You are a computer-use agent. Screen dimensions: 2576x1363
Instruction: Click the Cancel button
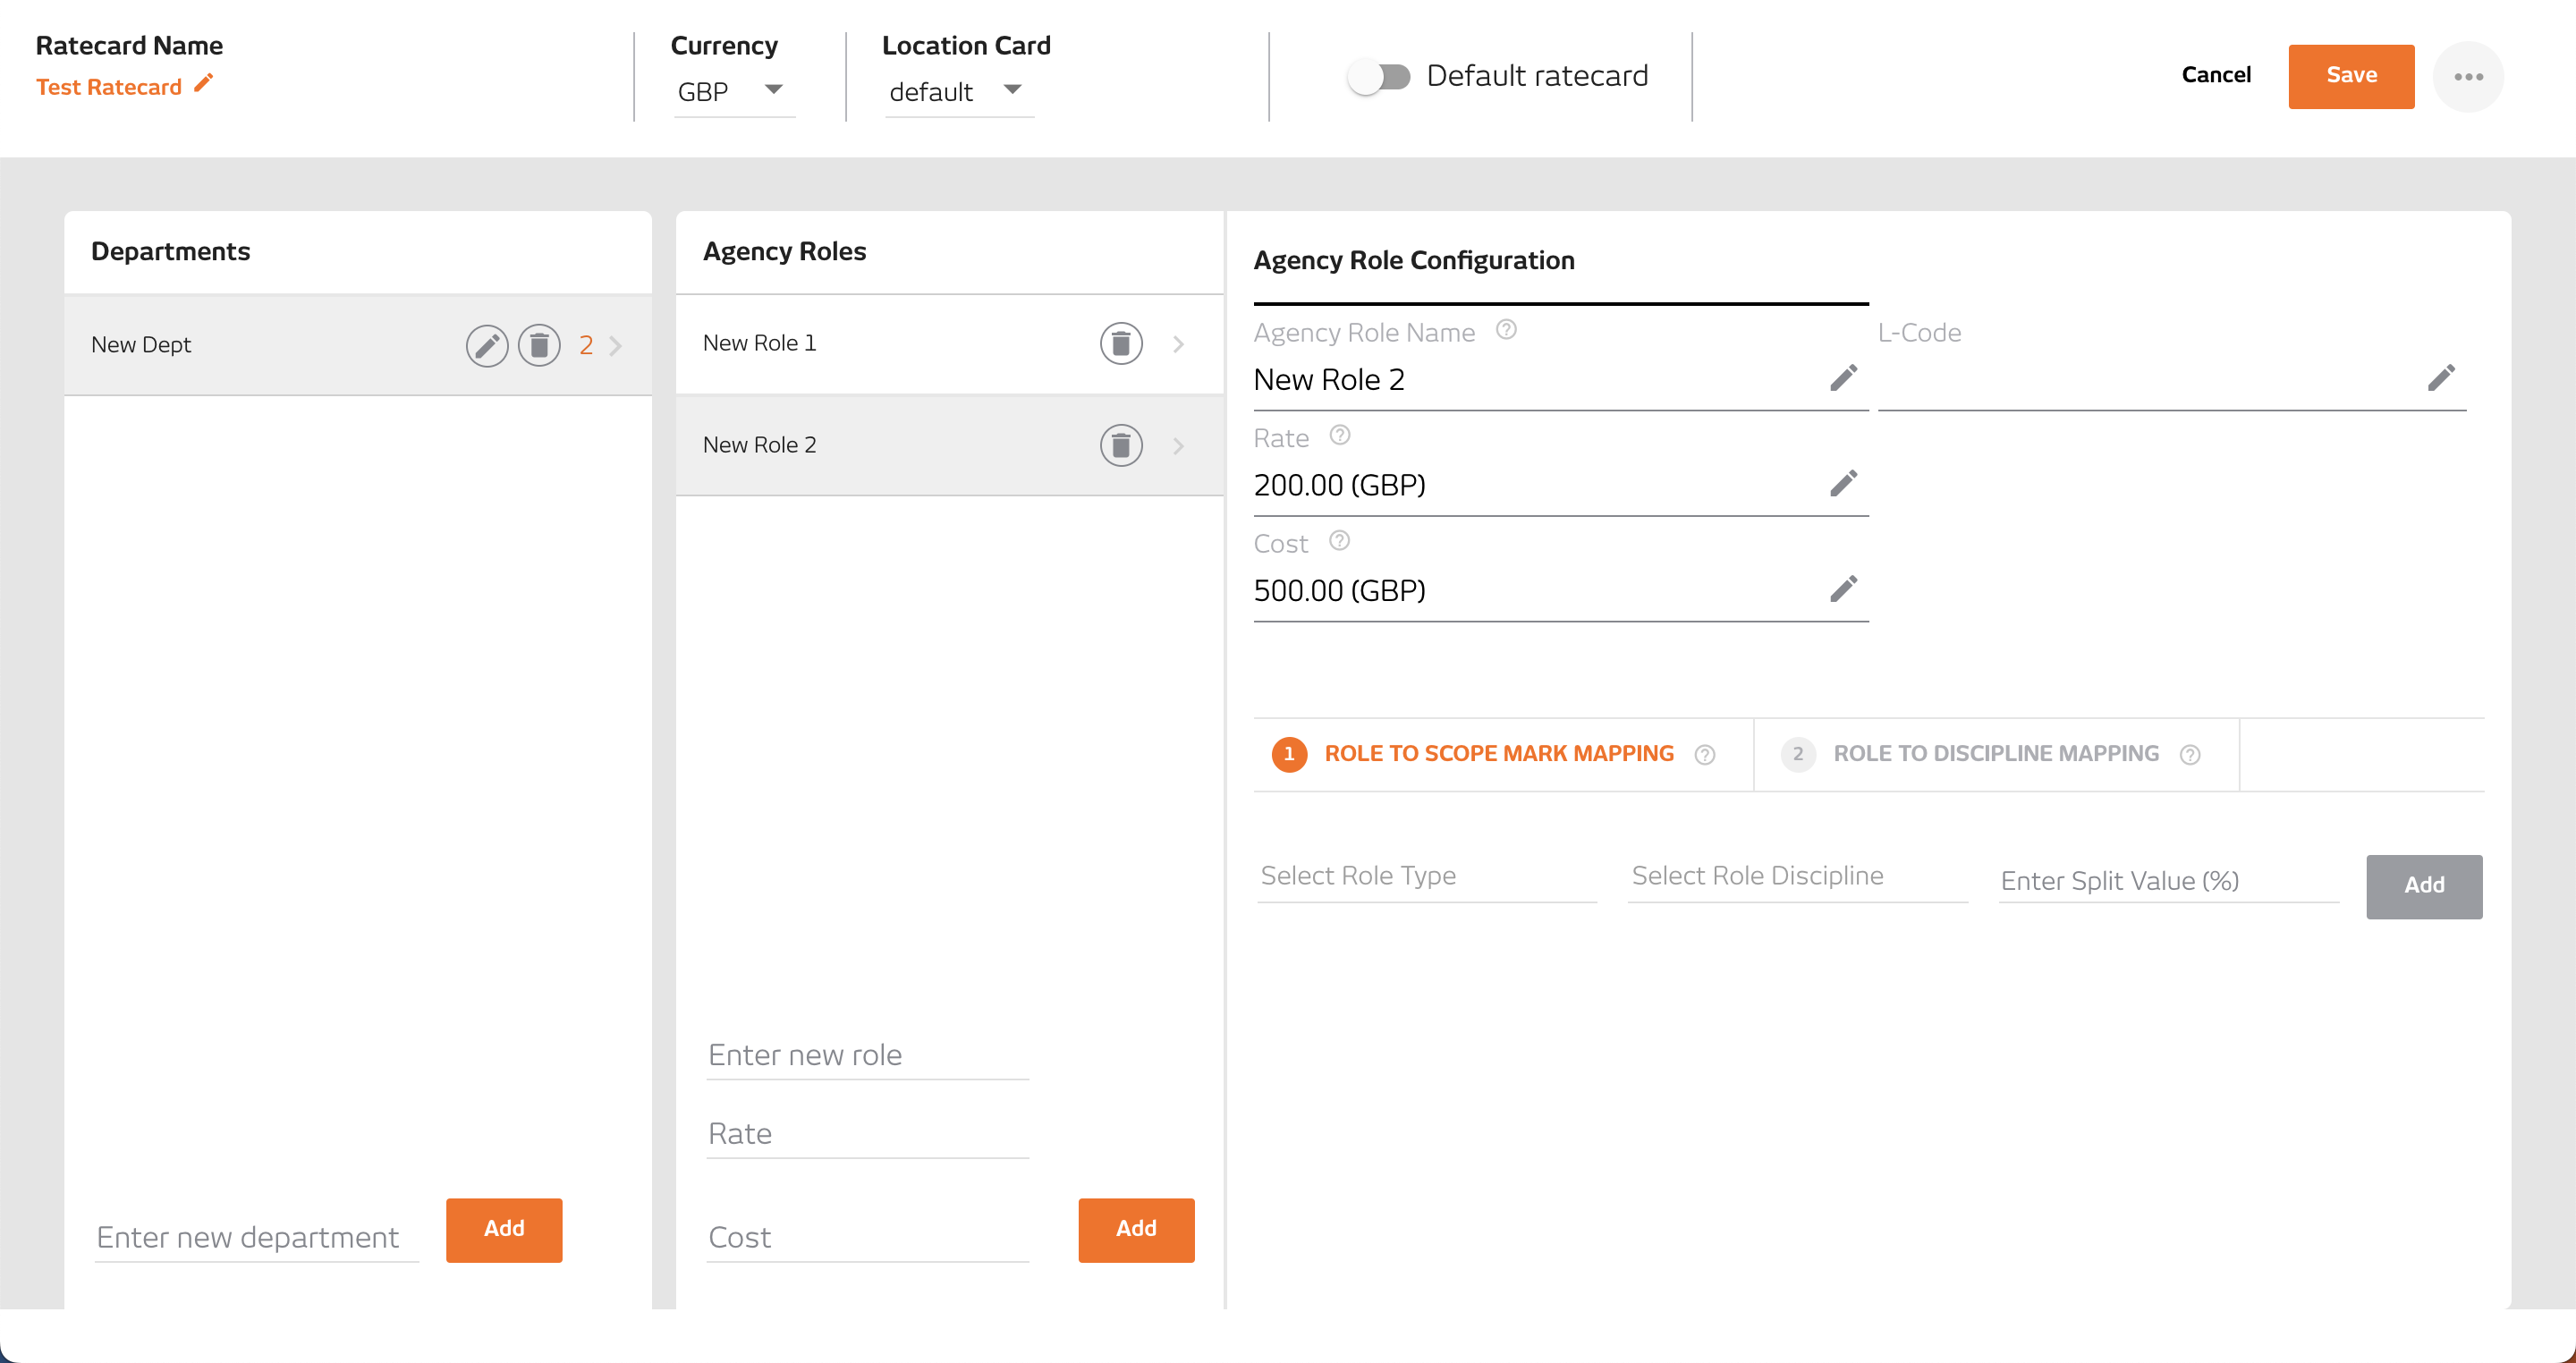click(2216, 75)
